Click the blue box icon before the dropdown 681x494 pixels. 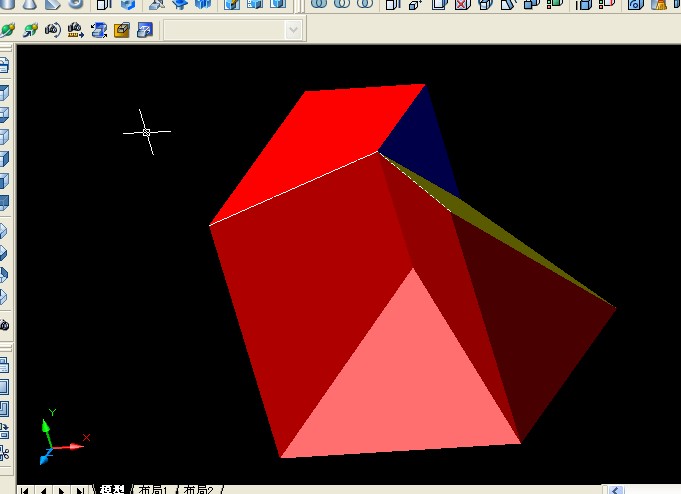point(145,30)
